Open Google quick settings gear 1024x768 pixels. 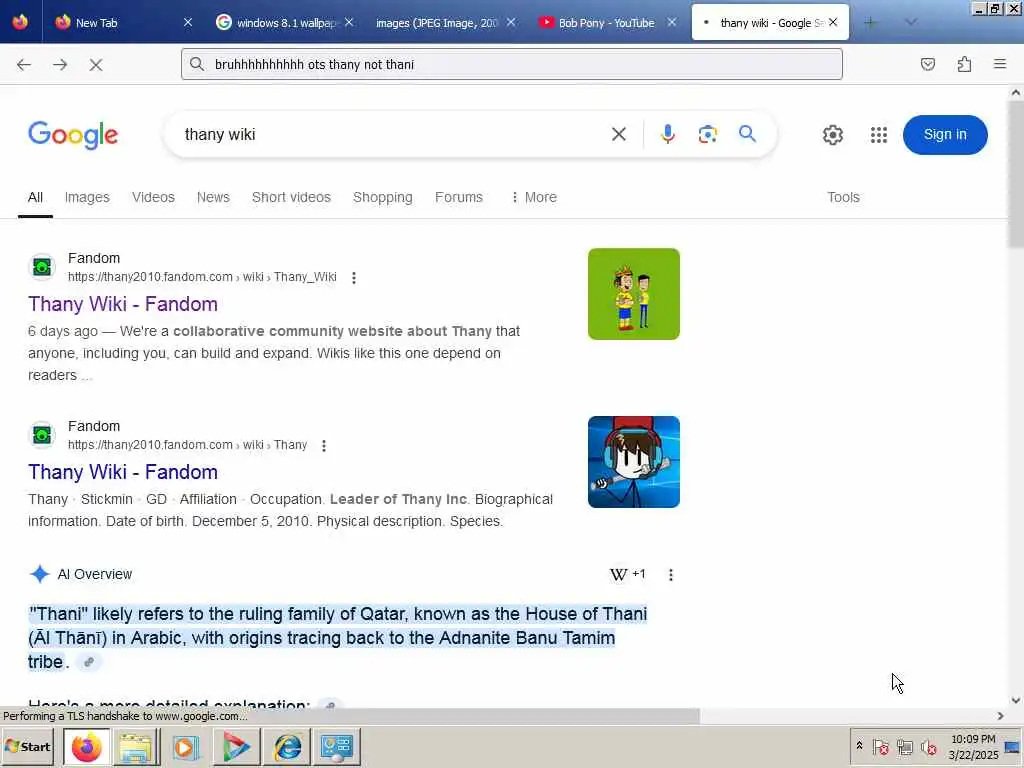click(833, 135)
